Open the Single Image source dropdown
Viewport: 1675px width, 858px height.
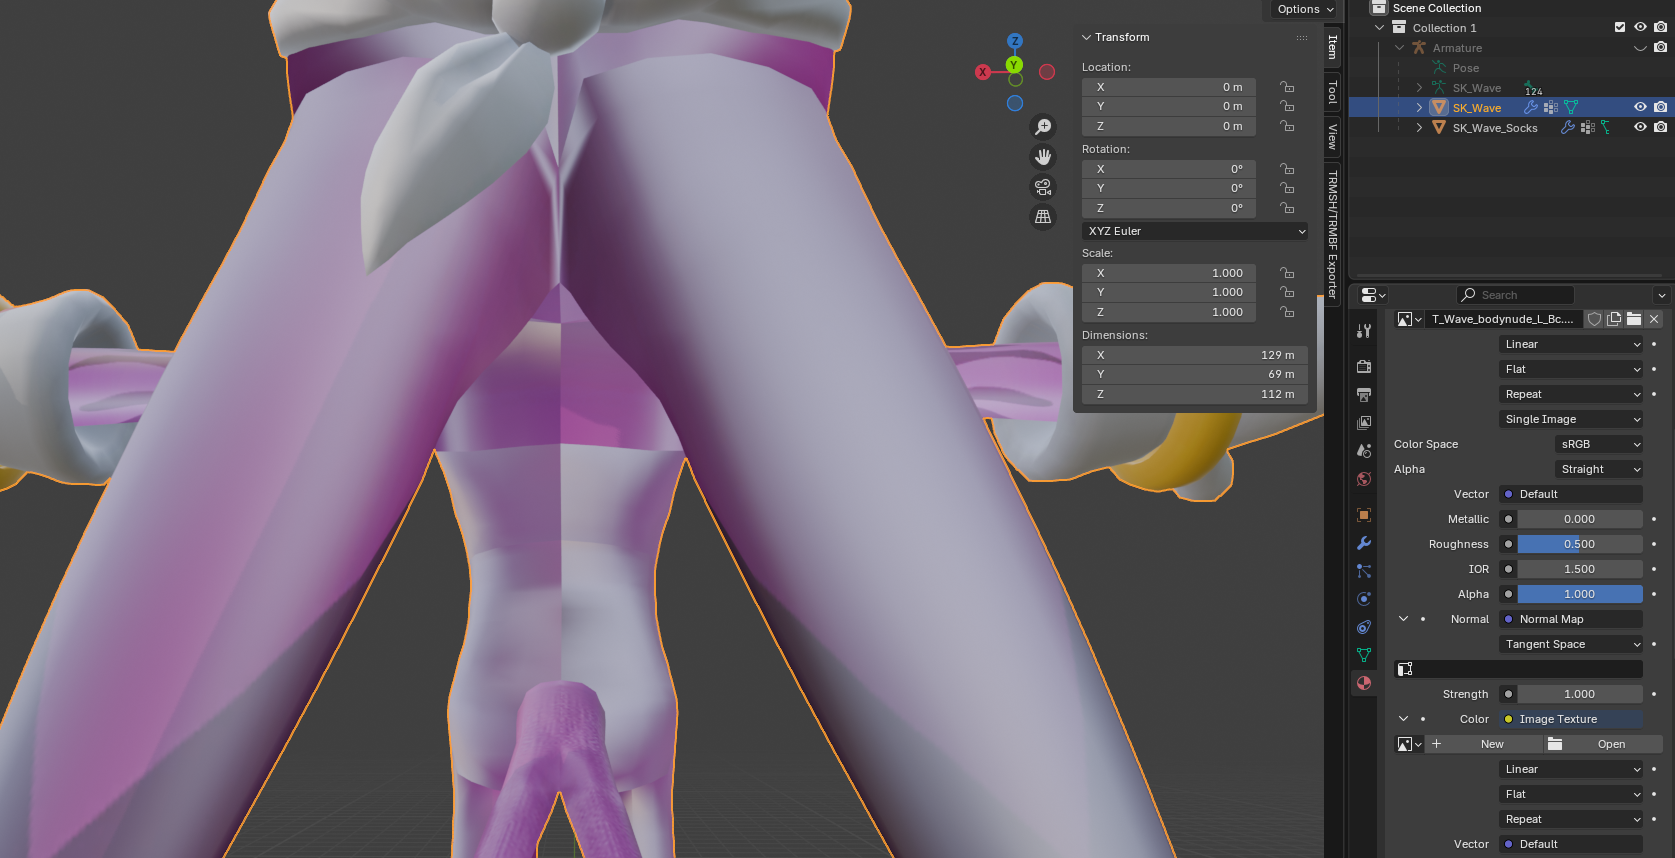tap(1571, 419)
